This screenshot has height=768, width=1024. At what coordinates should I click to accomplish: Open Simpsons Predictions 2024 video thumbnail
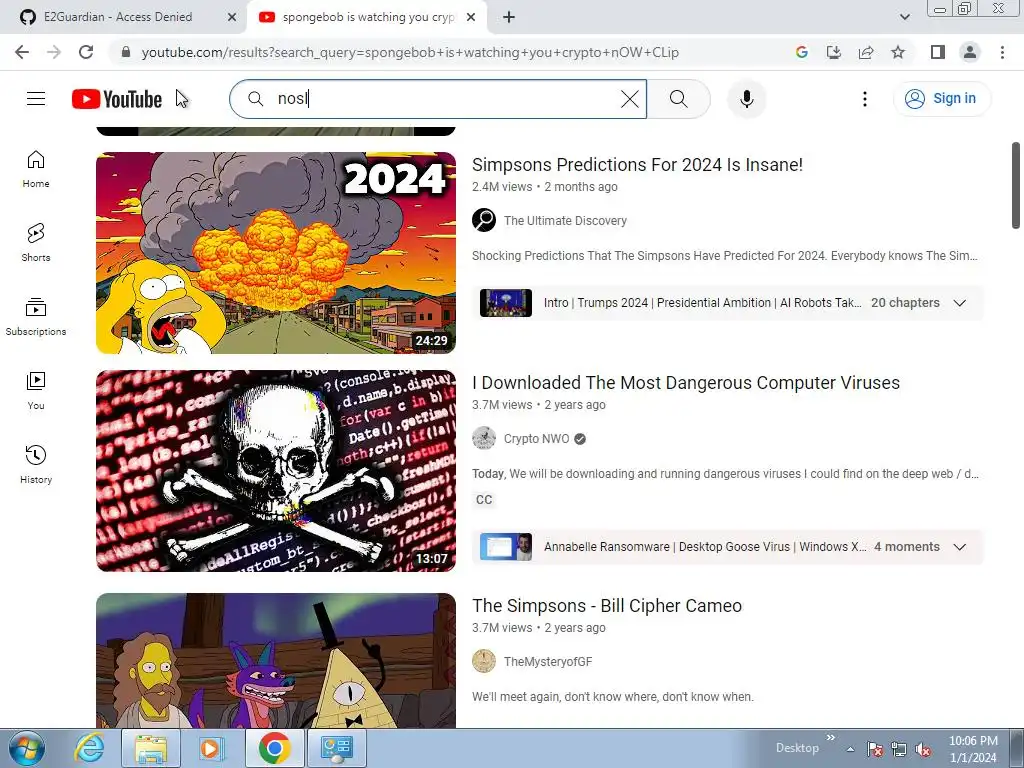[276, 253]
